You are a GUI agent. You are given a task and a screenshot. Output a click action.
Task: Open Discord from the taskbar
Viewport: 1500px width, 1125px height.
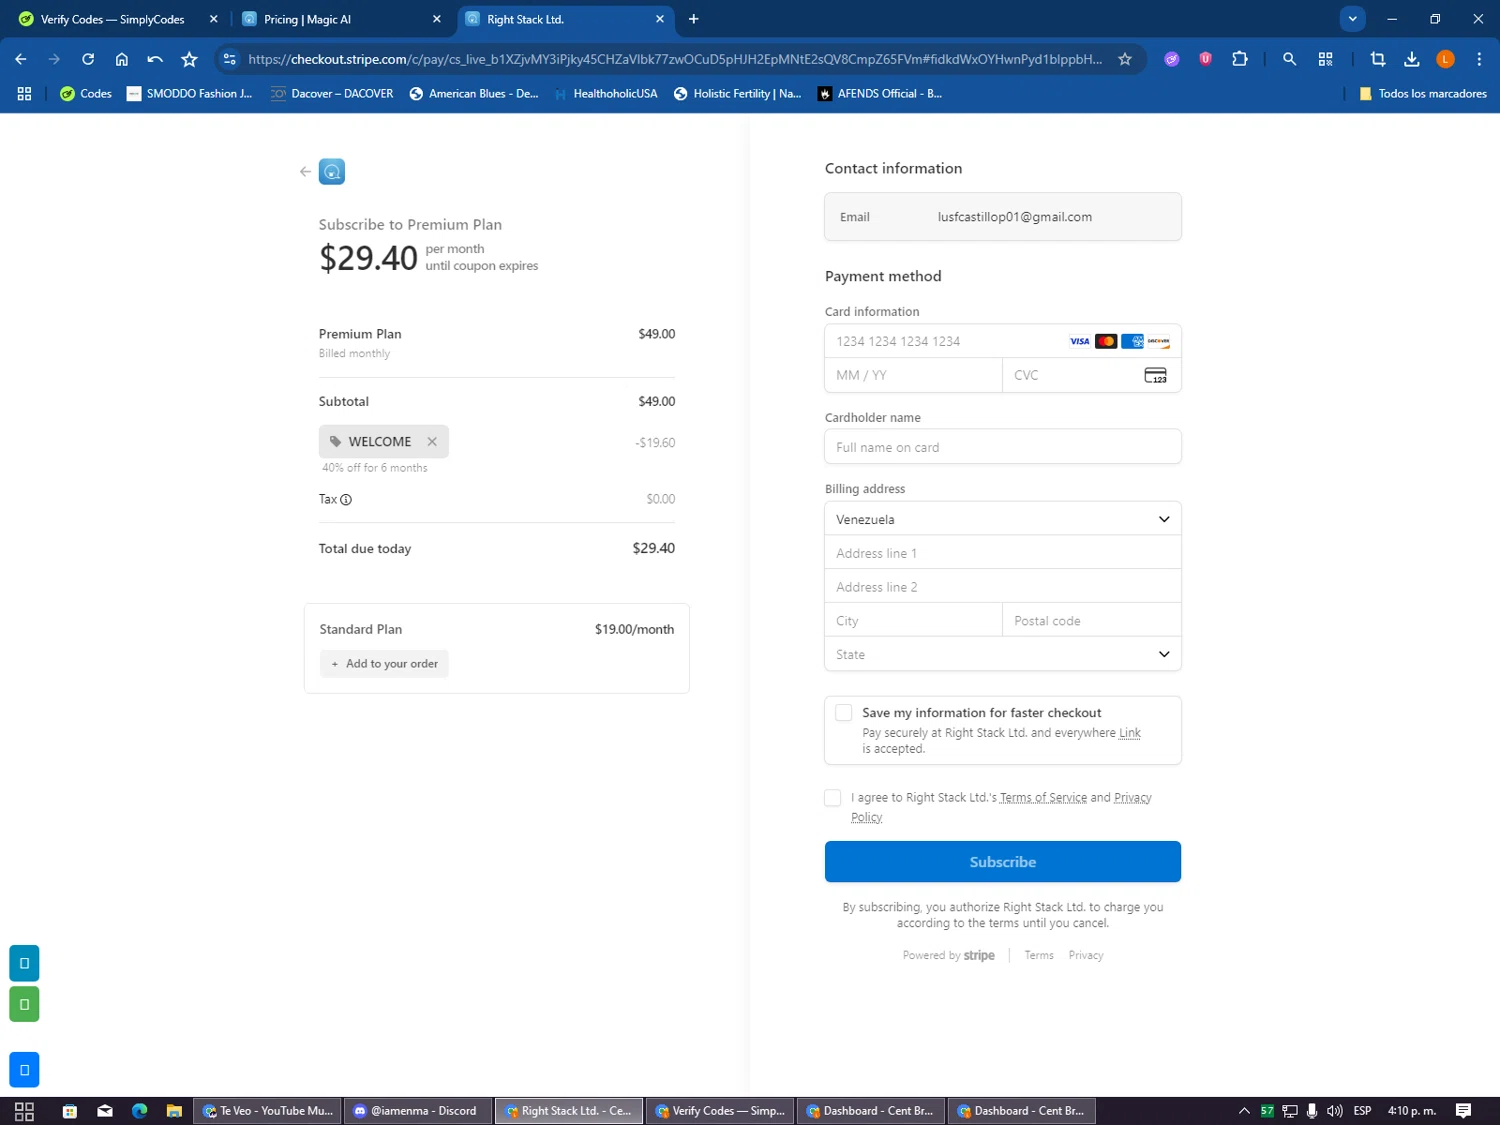pyautogui.click(x=418, y=1111)
